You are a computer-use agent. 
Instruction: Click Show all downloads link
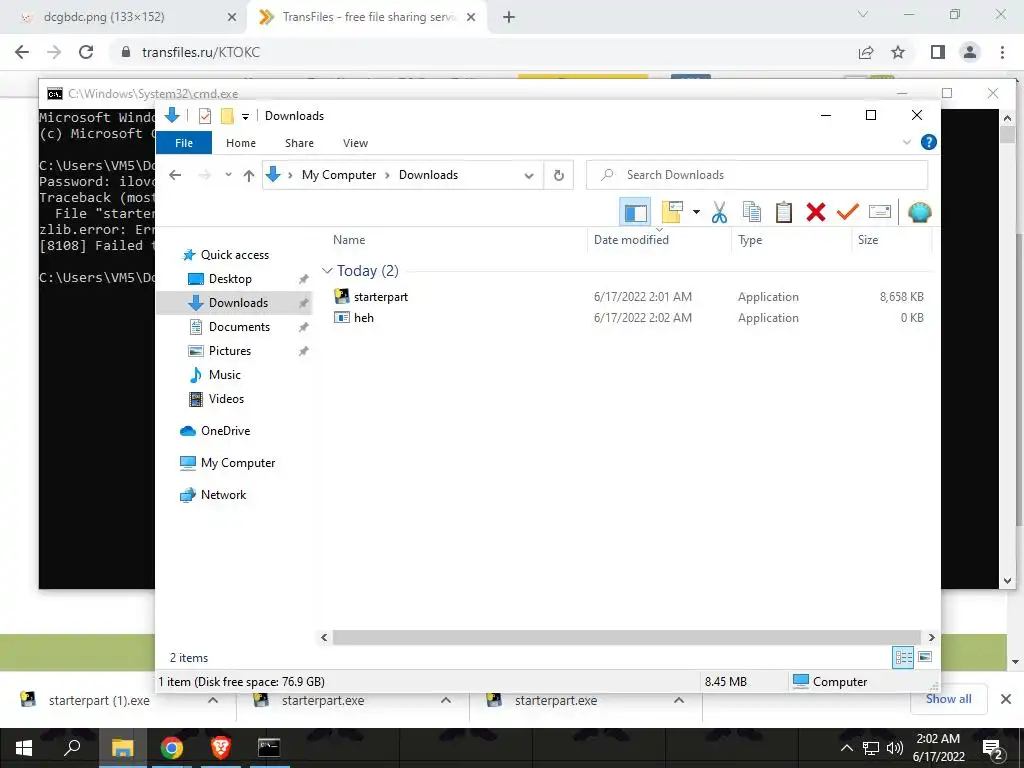[948, 699]
